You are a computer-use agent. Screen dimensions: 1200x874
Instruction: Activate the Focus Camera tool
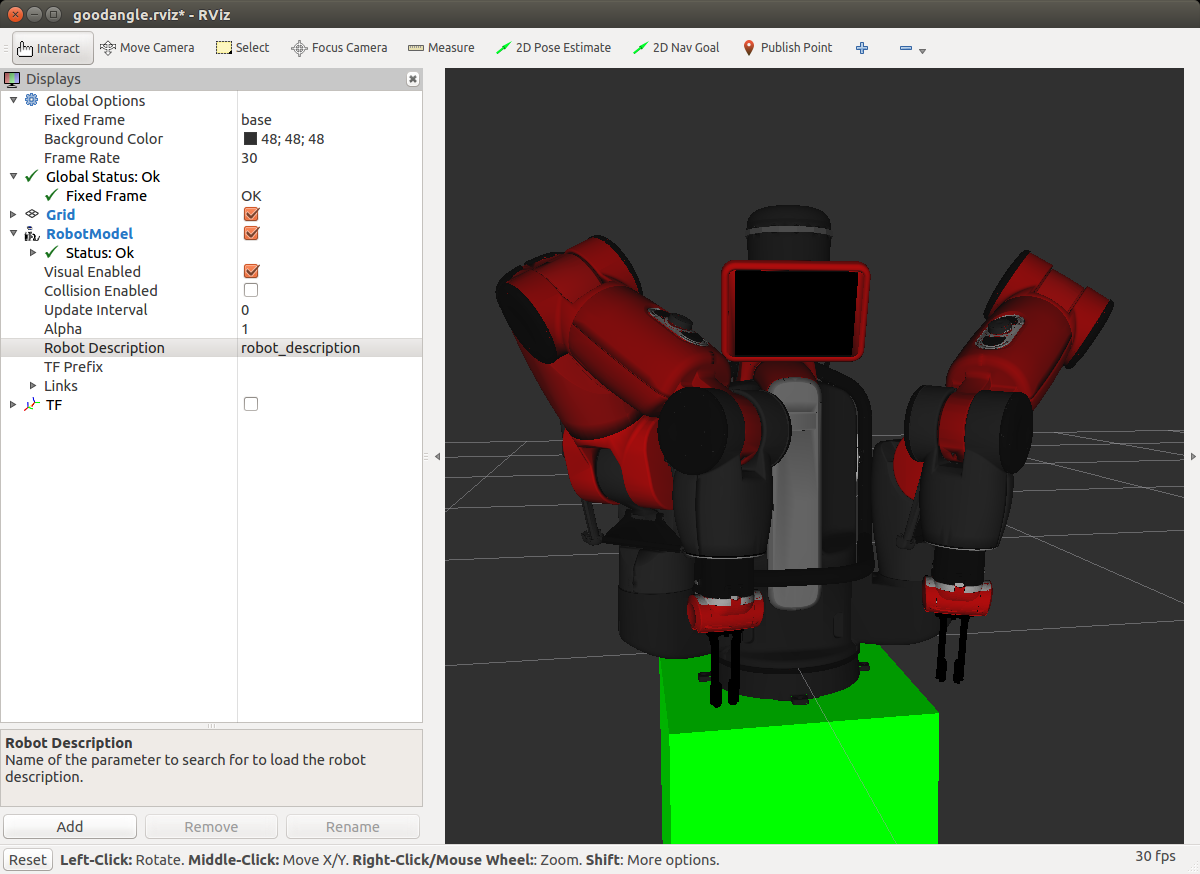coord(339,48)
